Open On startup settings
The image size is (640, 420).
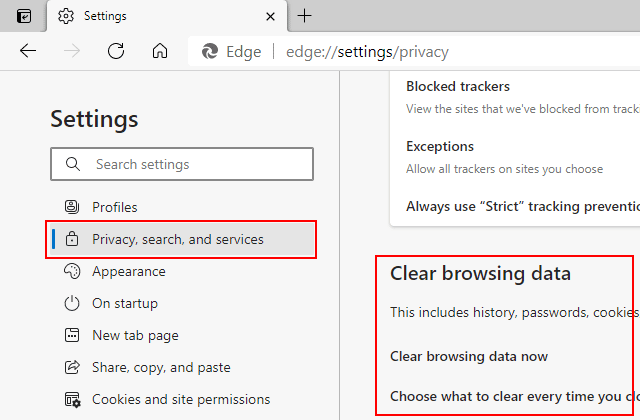[182, 303]
